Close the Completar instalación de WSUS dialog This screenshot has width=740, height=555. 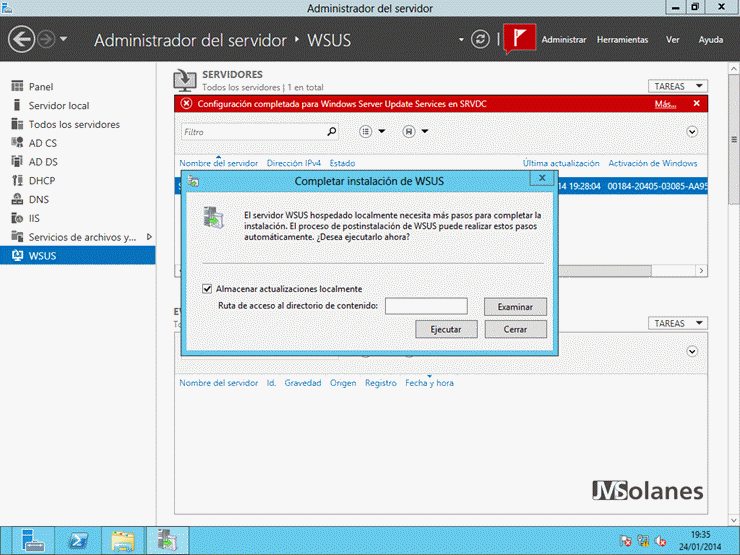click(542, 178)
